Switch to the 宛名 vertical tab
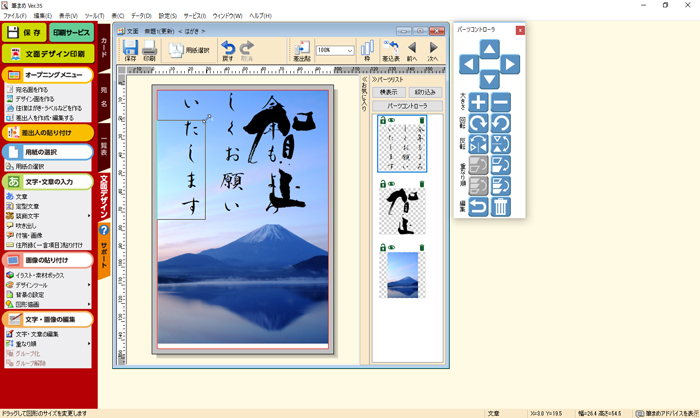The height and width of the screenshot is (418, 700). point(103,96)
